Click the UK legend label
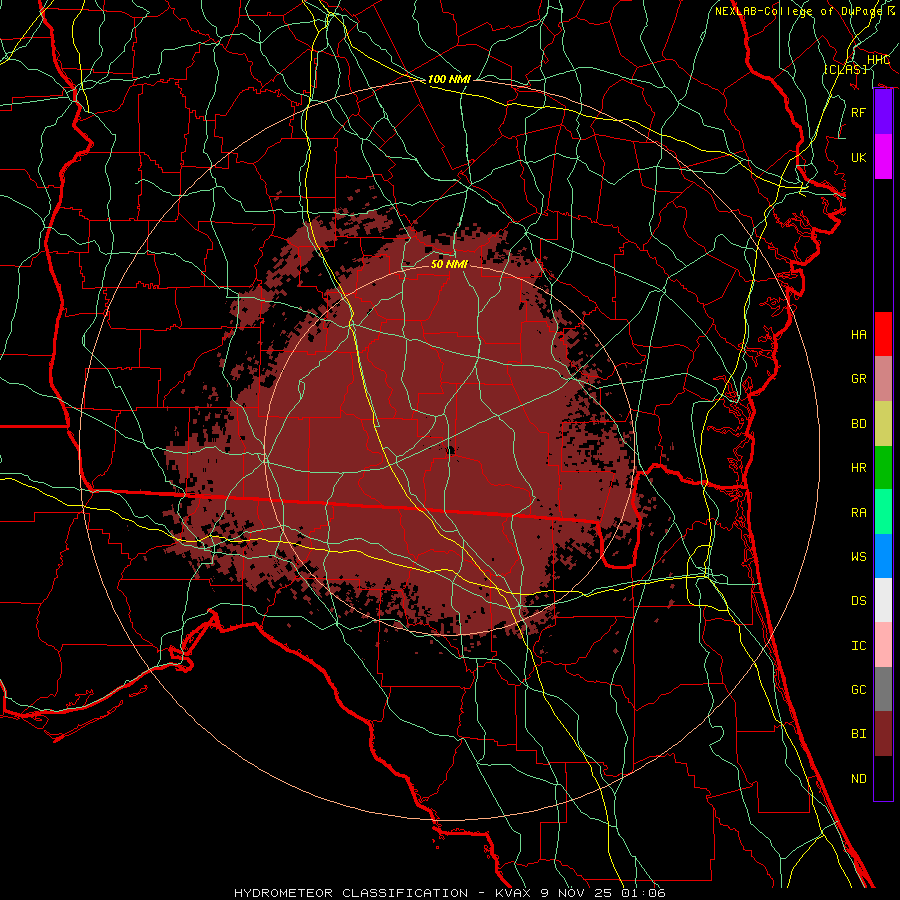The height and width of the screenshot is (900, 900). (858, 157)
